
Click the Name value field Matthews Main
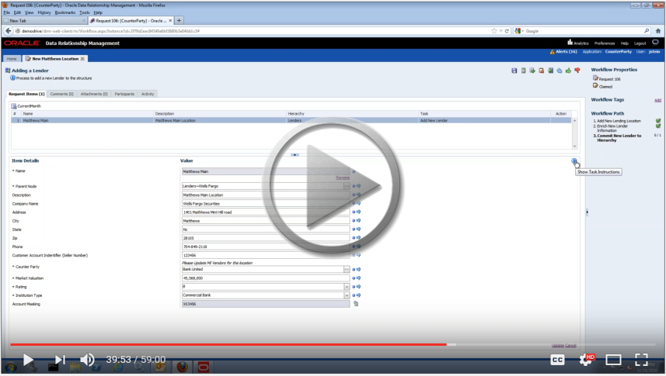(x=266, y=172)
